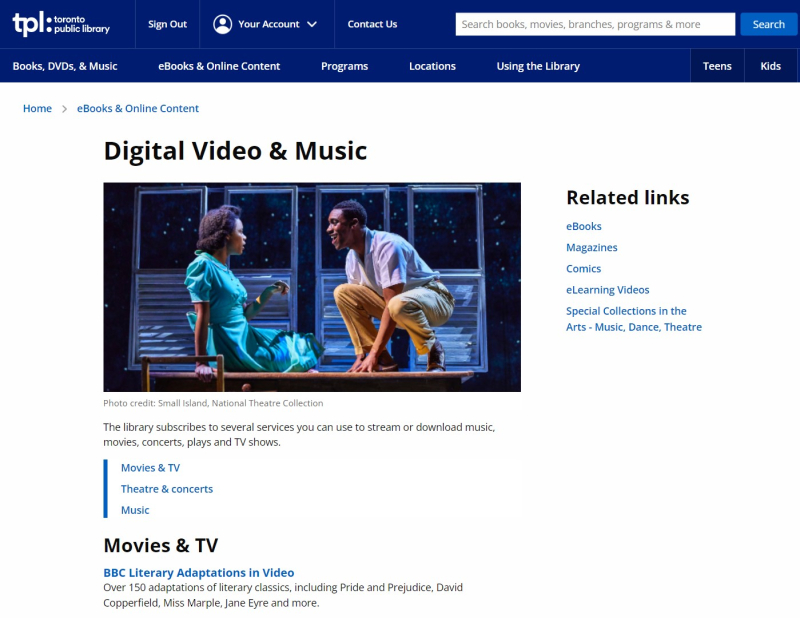Open eBooks & Online Content nav menu
Screen dimensions: 800x618
(219, 66)
